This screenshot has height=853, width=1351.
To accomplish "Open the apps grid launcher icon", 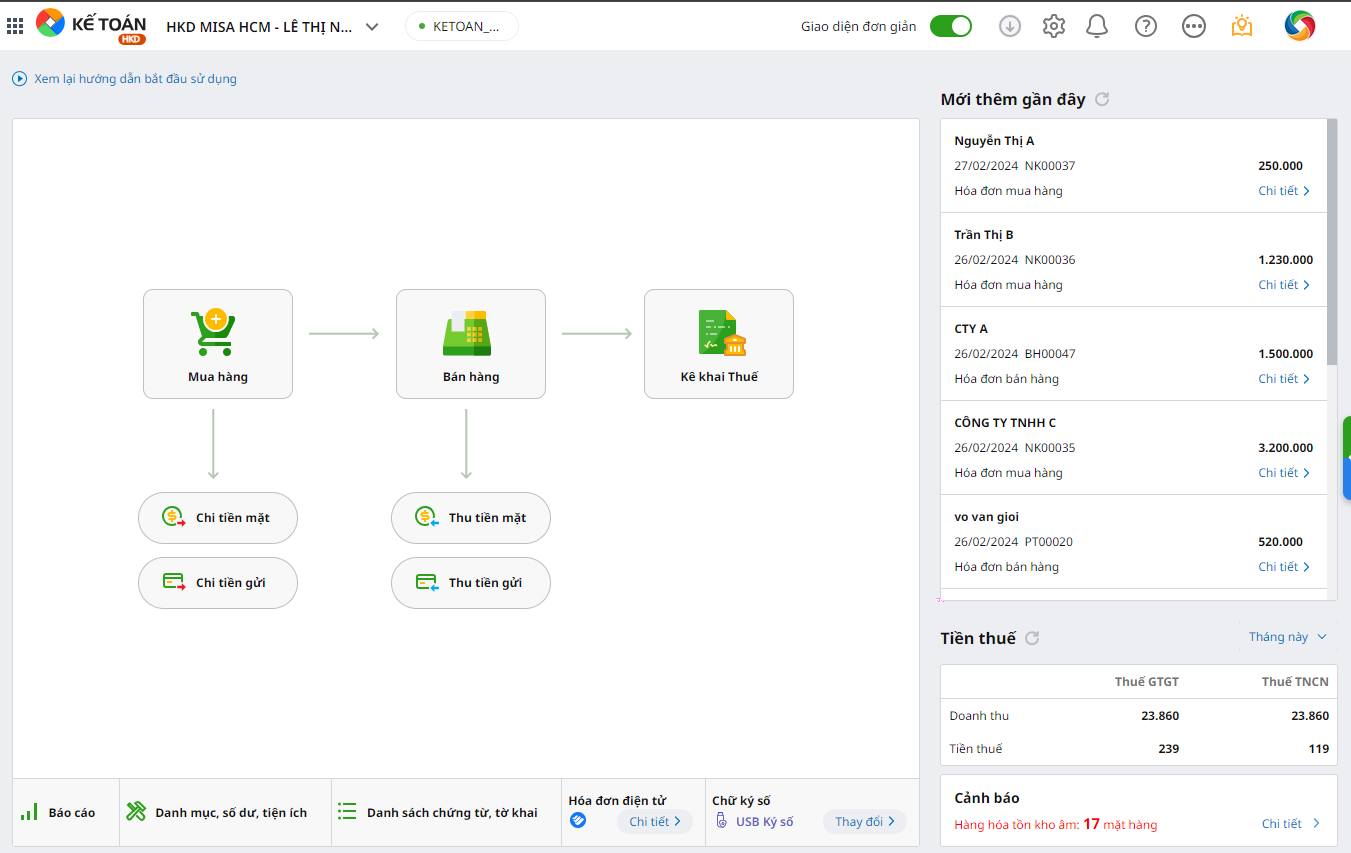I will 15,26.
